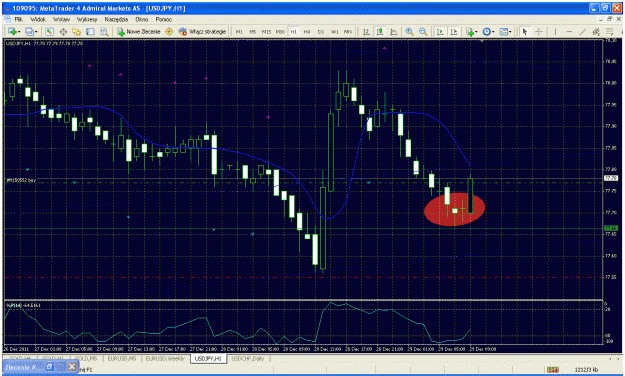Screen dimensions: 625x376
Task: Select the trendline tool
Action: click(583, 31)
